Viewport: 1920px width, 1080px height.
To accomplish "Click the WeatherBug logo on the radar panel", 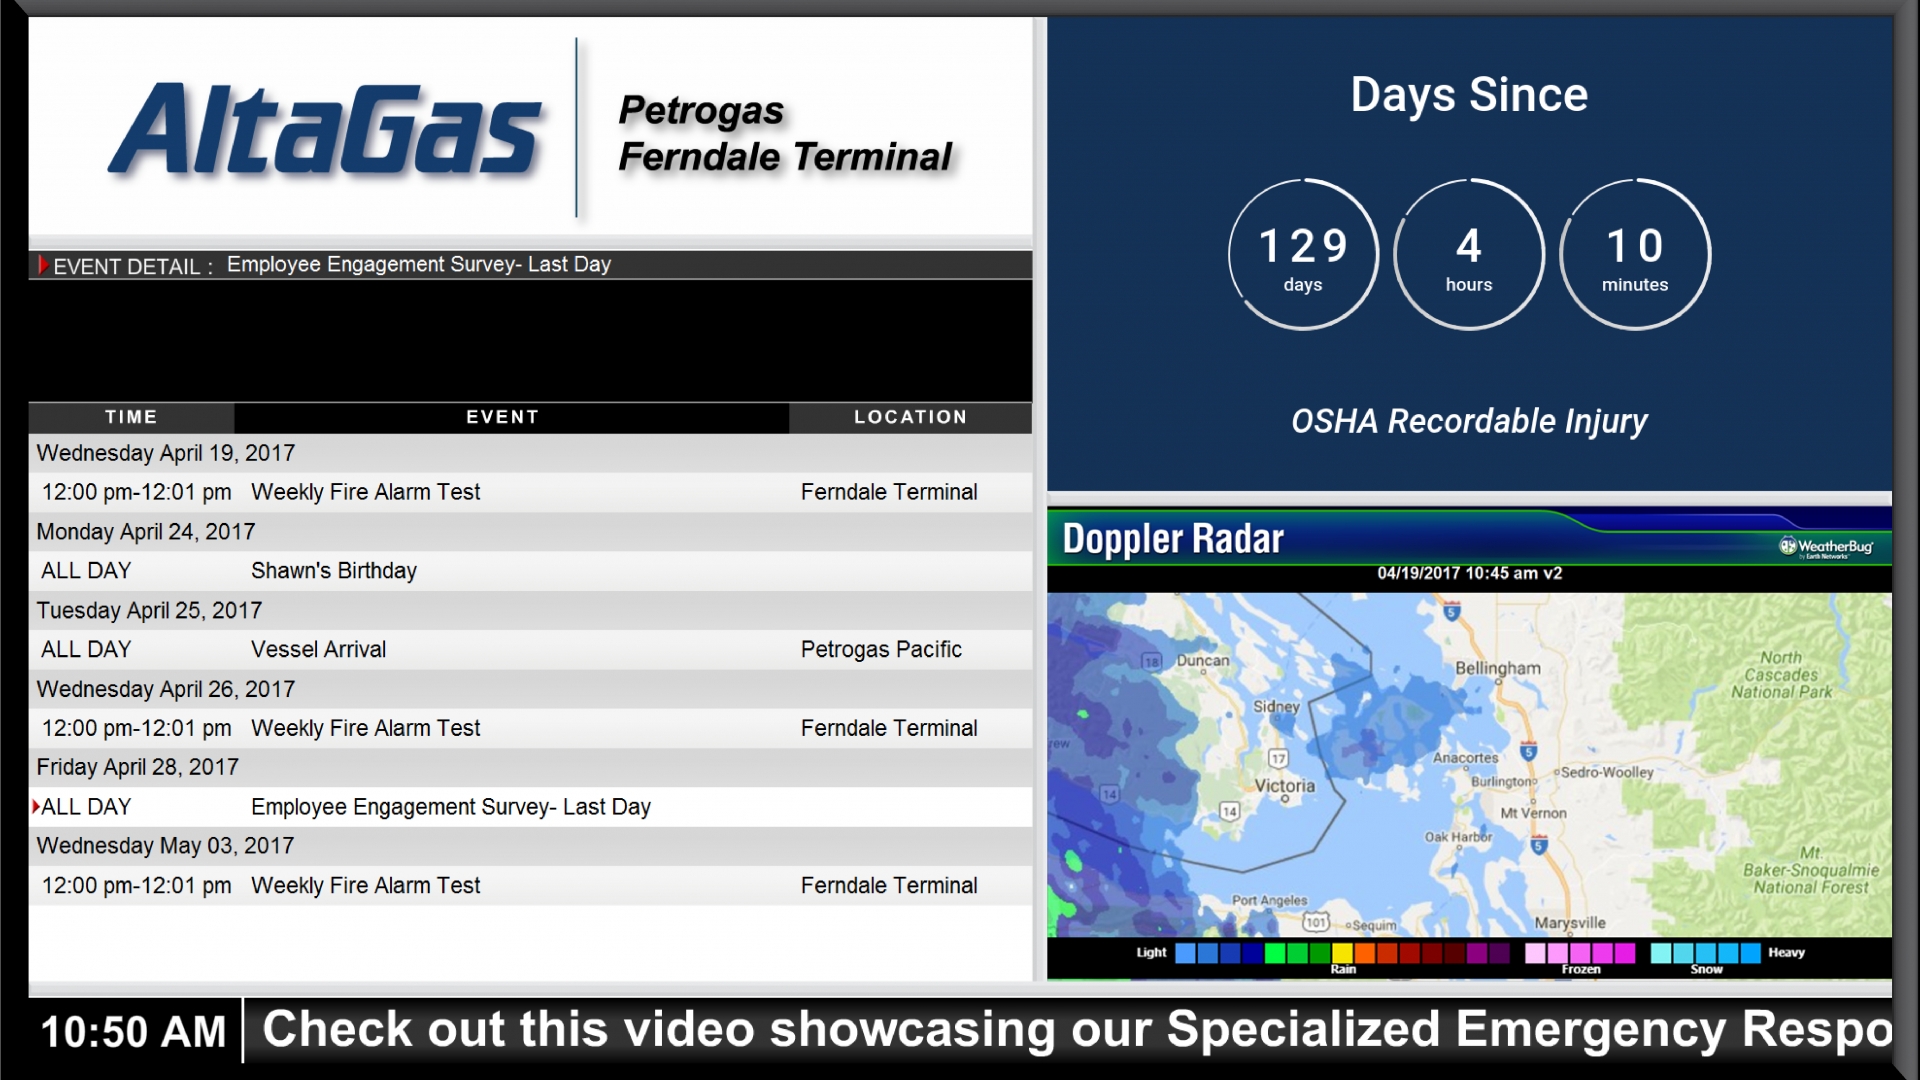I will click(1827, 547).
